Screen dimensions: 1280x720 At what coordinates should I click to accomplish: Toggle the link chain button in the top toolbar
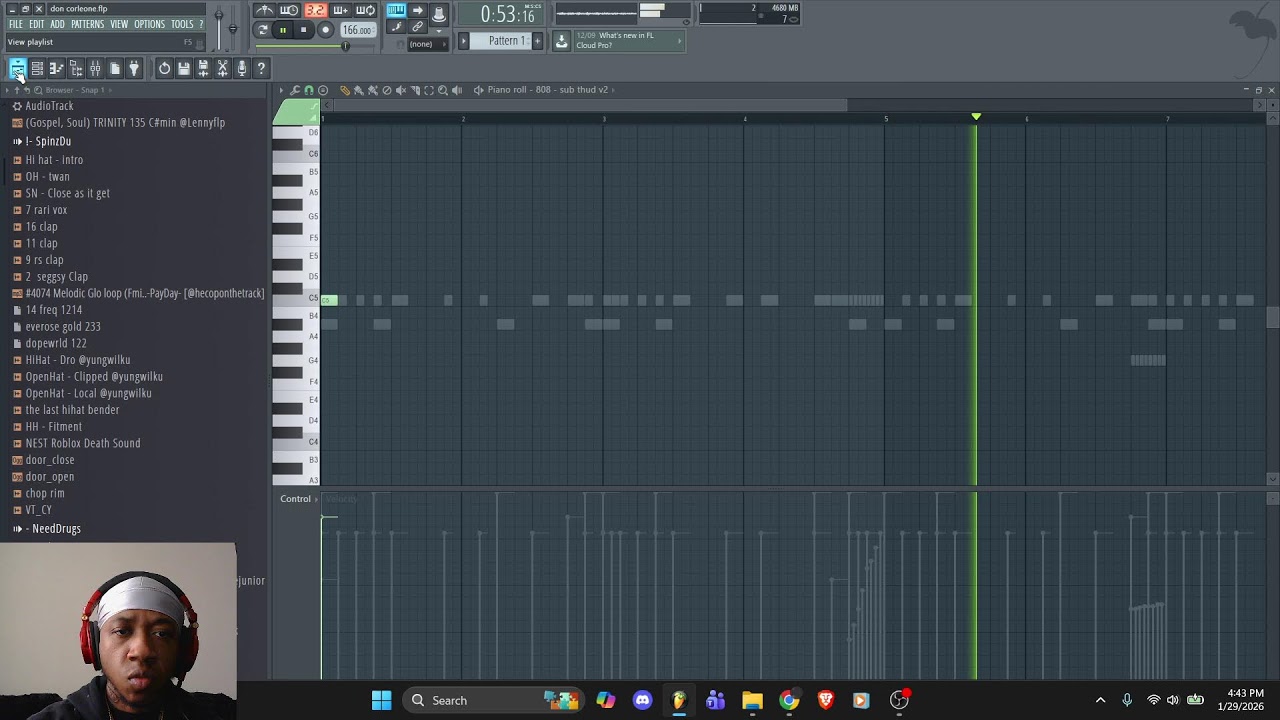[x=418, y=26]
